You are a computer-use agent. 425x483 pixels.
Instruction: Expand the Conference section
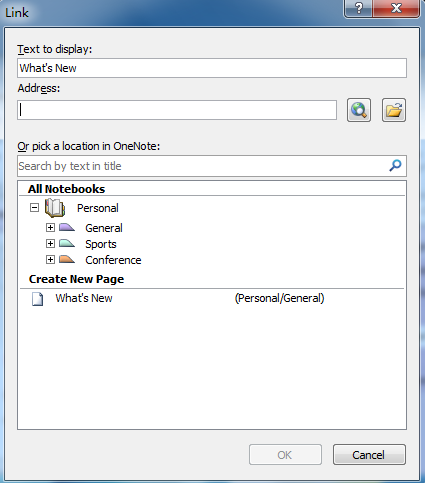[50, 259]
